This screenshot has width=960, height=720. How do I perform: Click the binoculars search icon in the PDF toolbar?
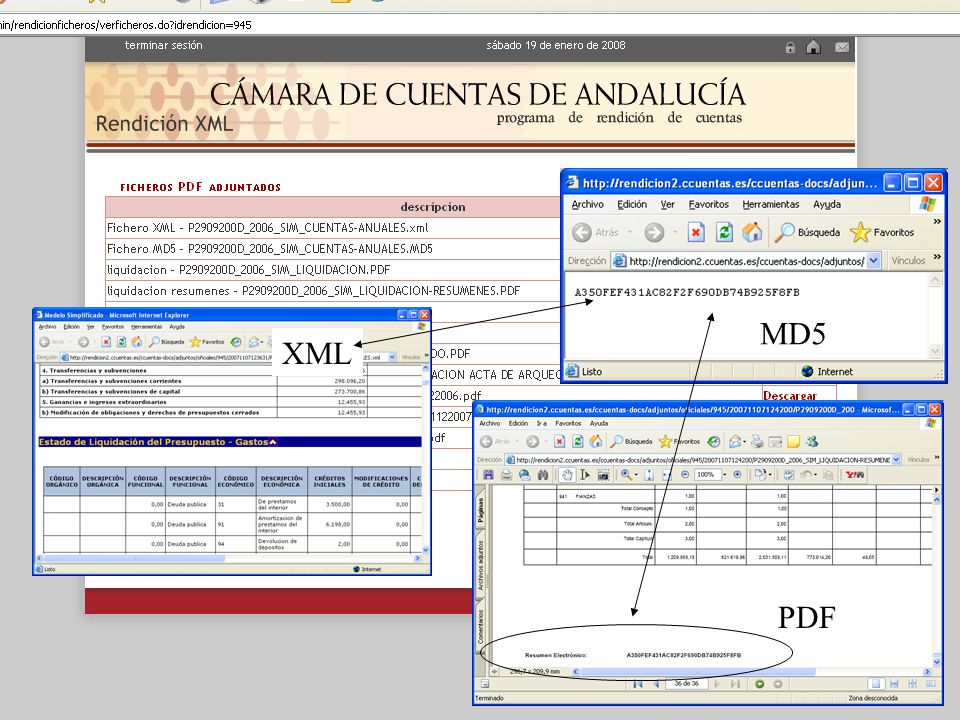point(543,474)
